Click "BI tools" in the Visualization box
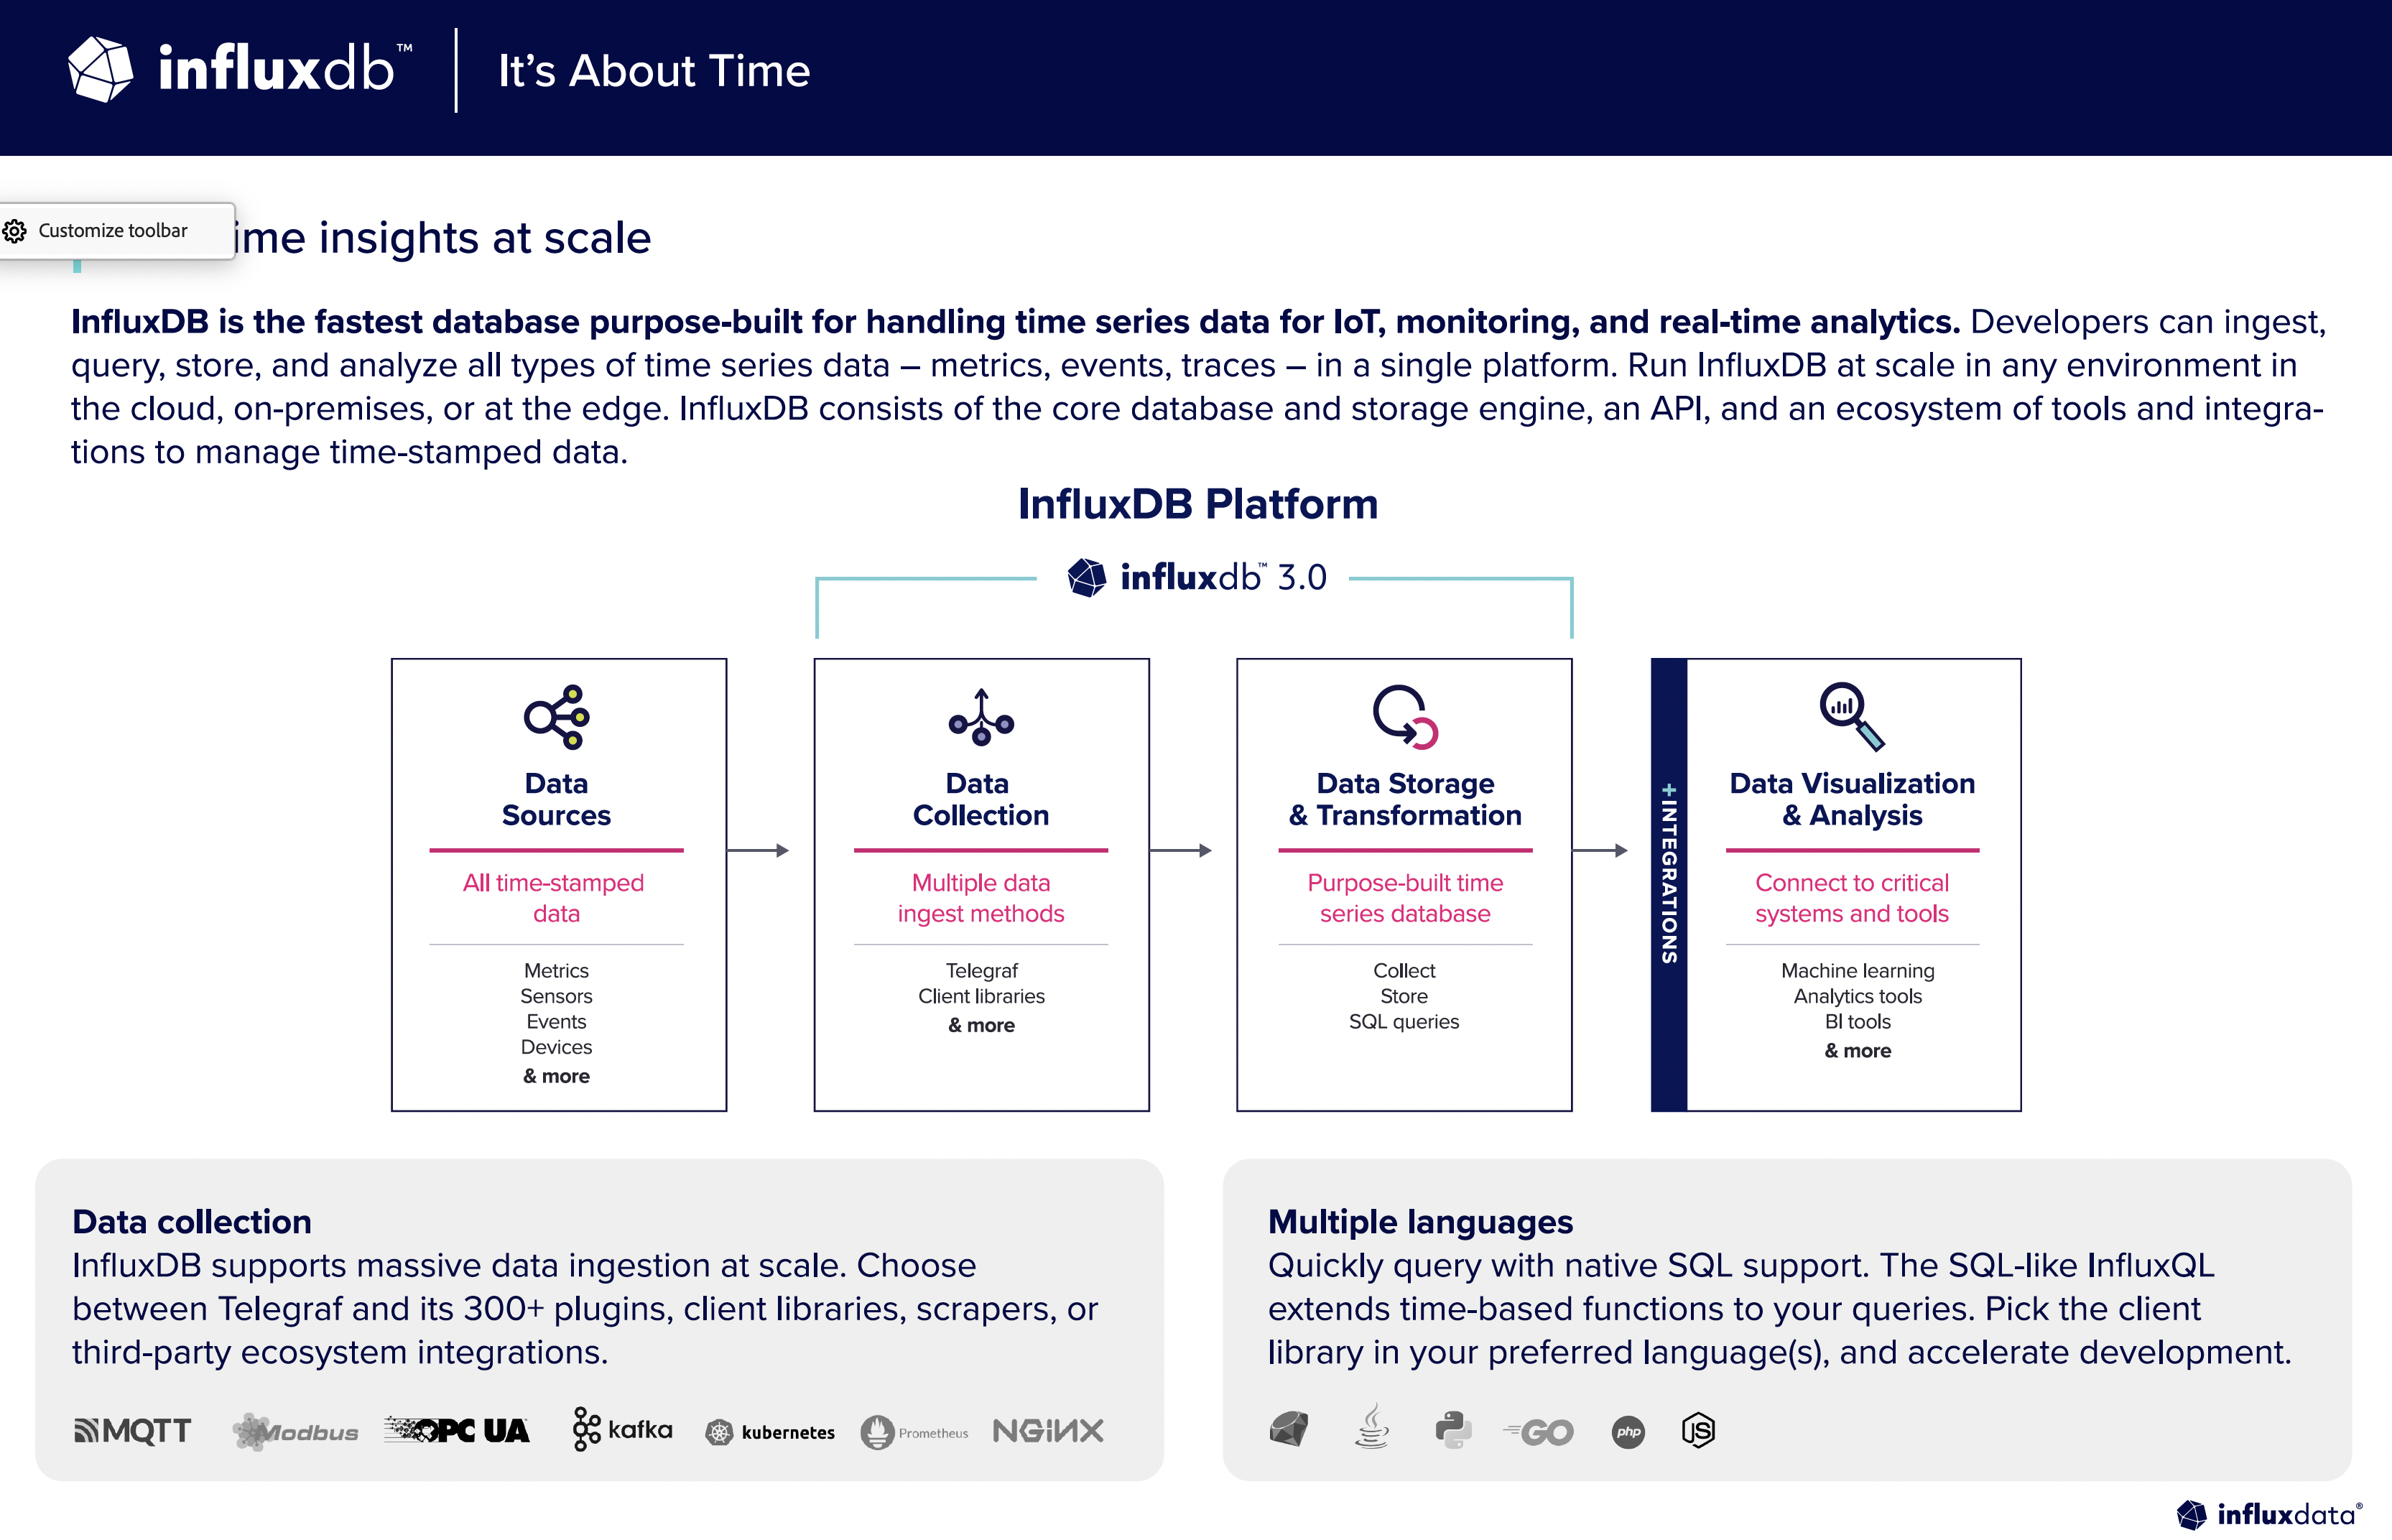 [x=1857, y=1021]
